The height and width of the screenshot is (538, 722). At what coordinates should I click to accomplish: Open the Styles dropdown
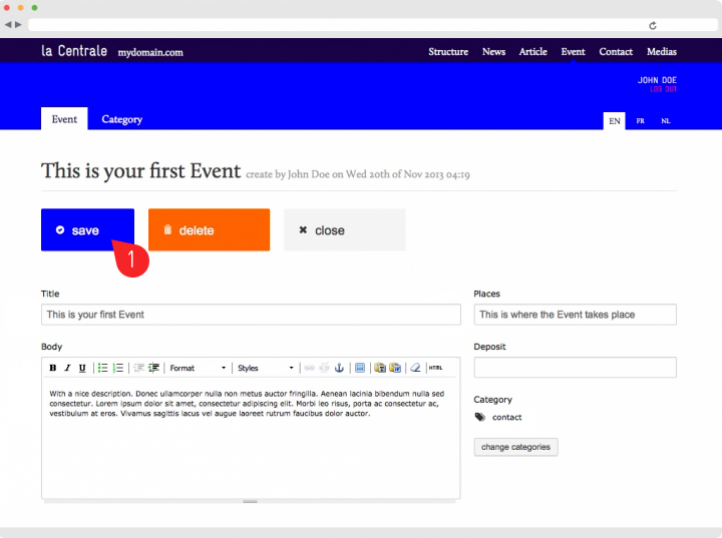coord(266,368)
